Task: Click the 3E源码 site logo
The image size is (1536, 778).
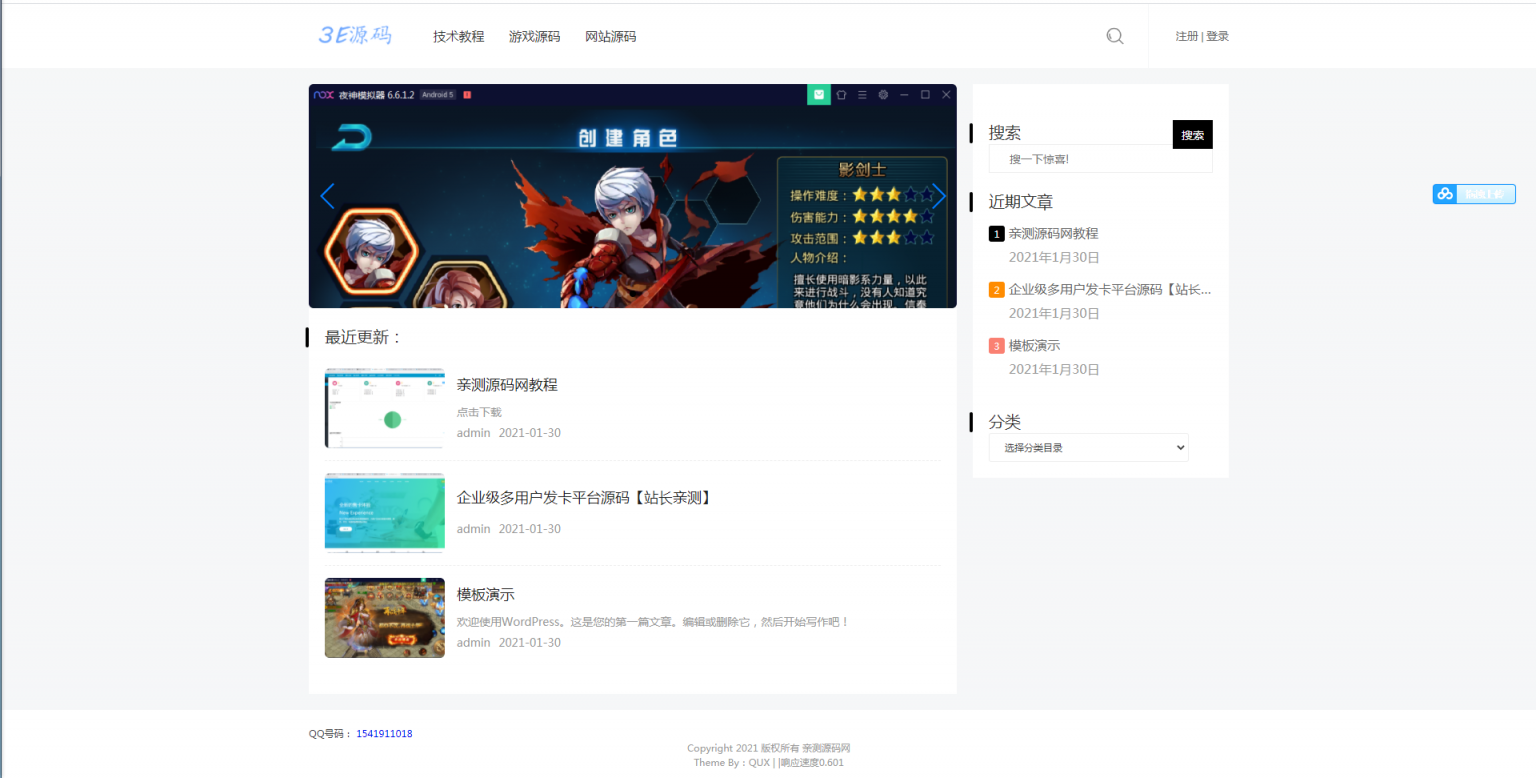Action: 355,35
